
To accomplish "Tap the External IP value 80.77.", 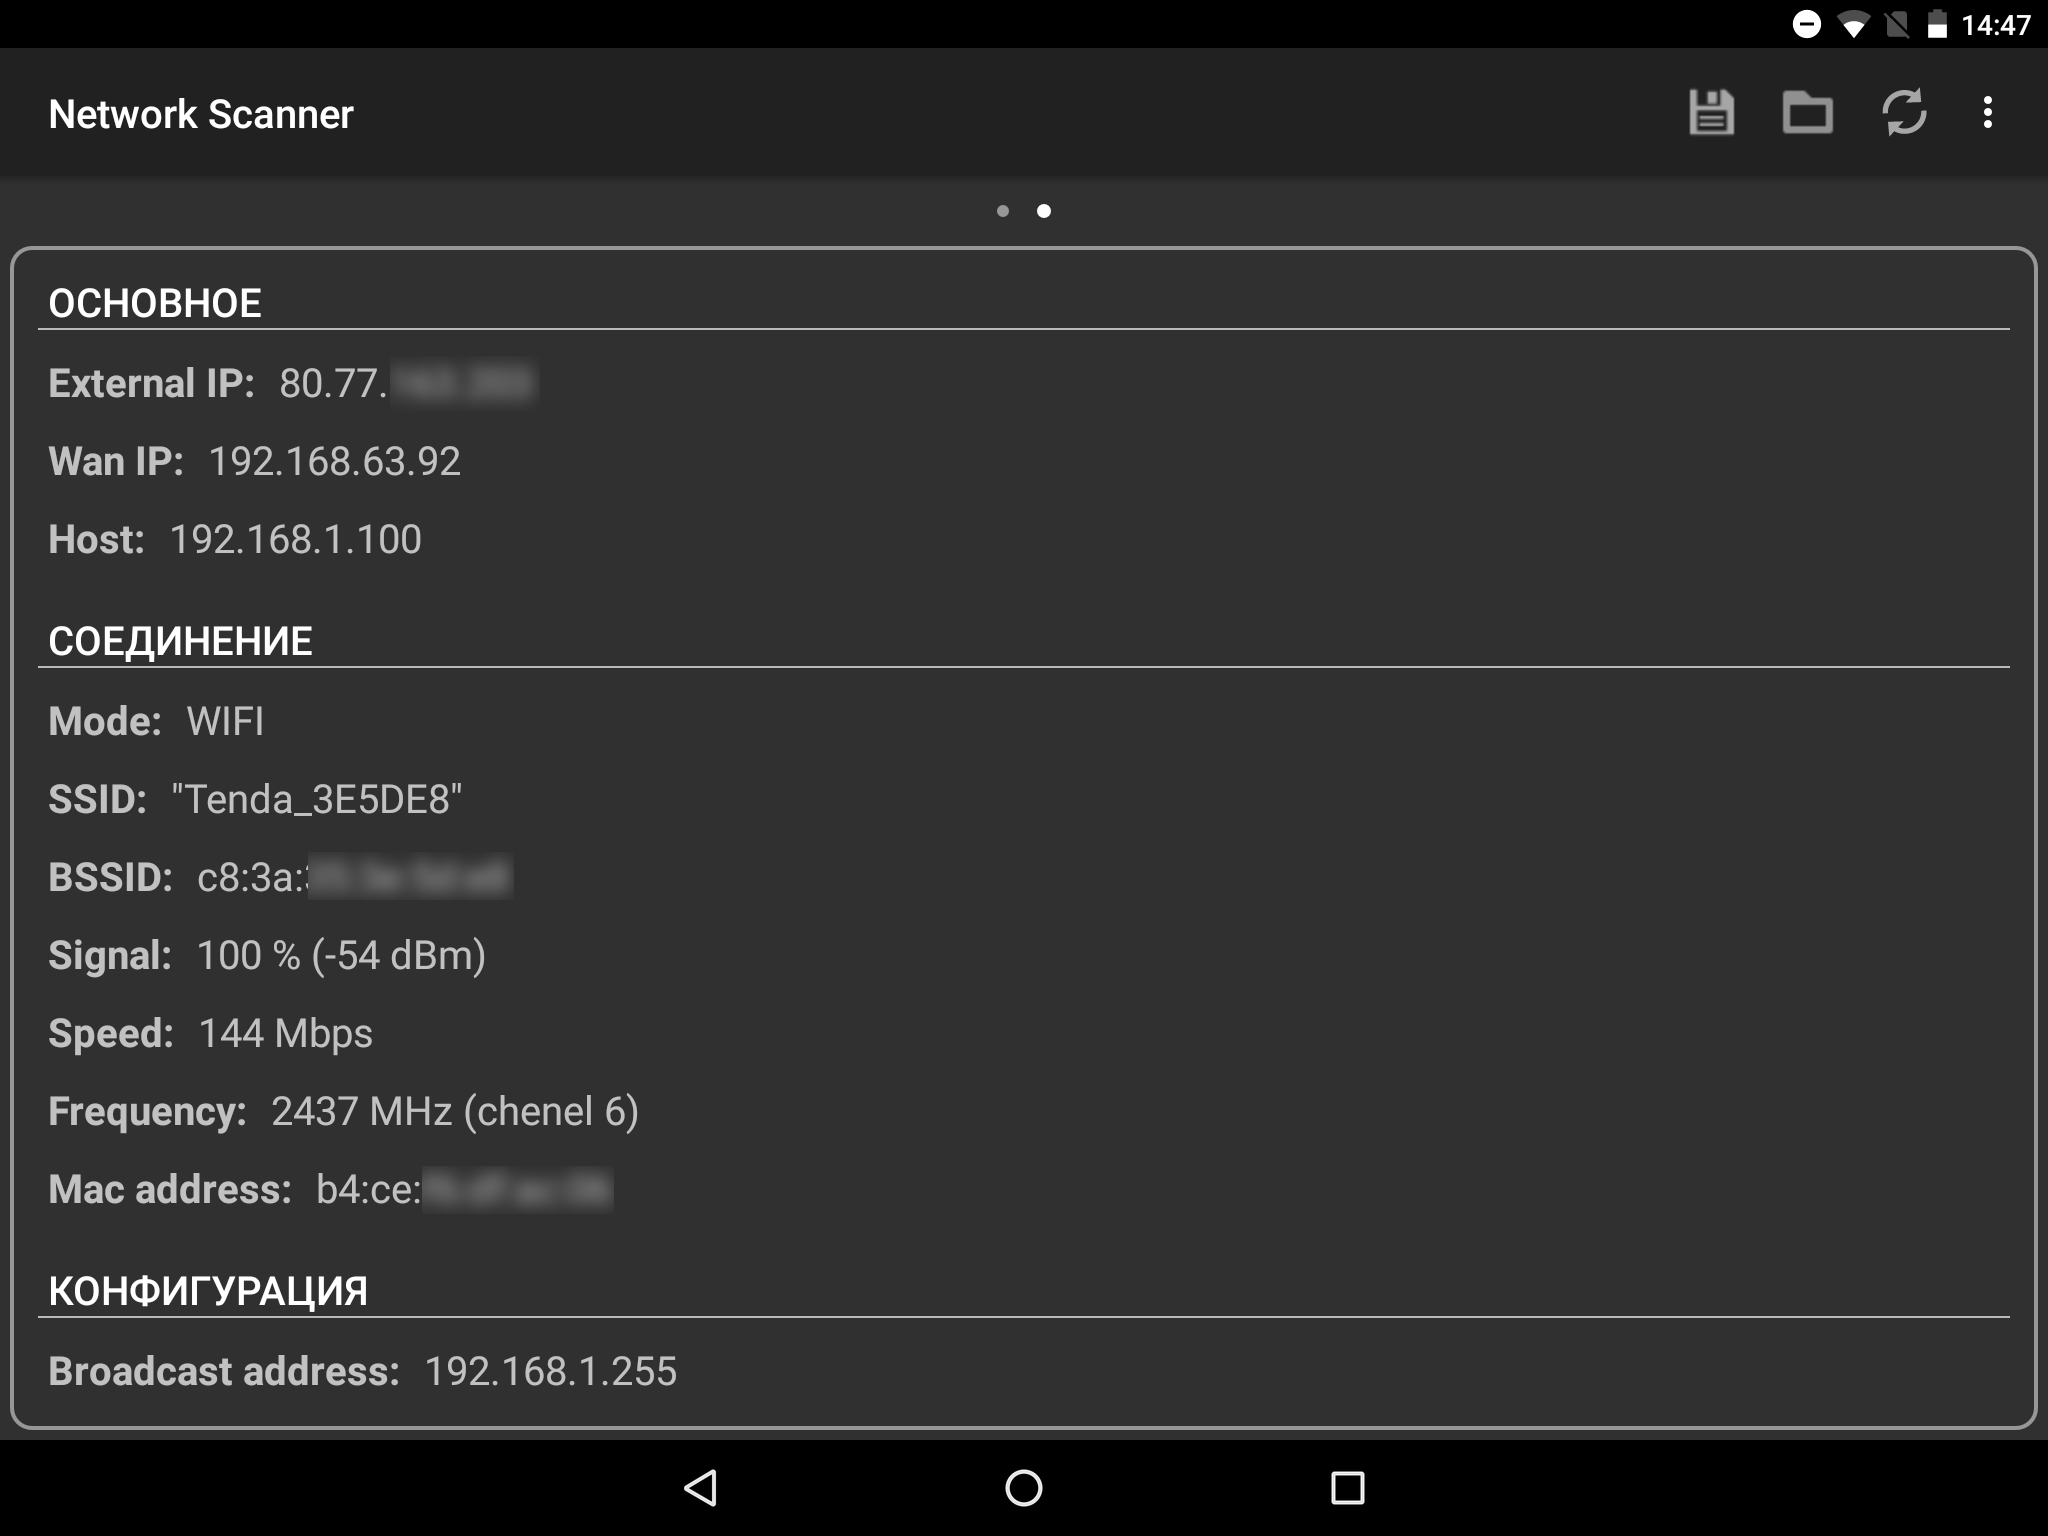I will tap(408, 383).
